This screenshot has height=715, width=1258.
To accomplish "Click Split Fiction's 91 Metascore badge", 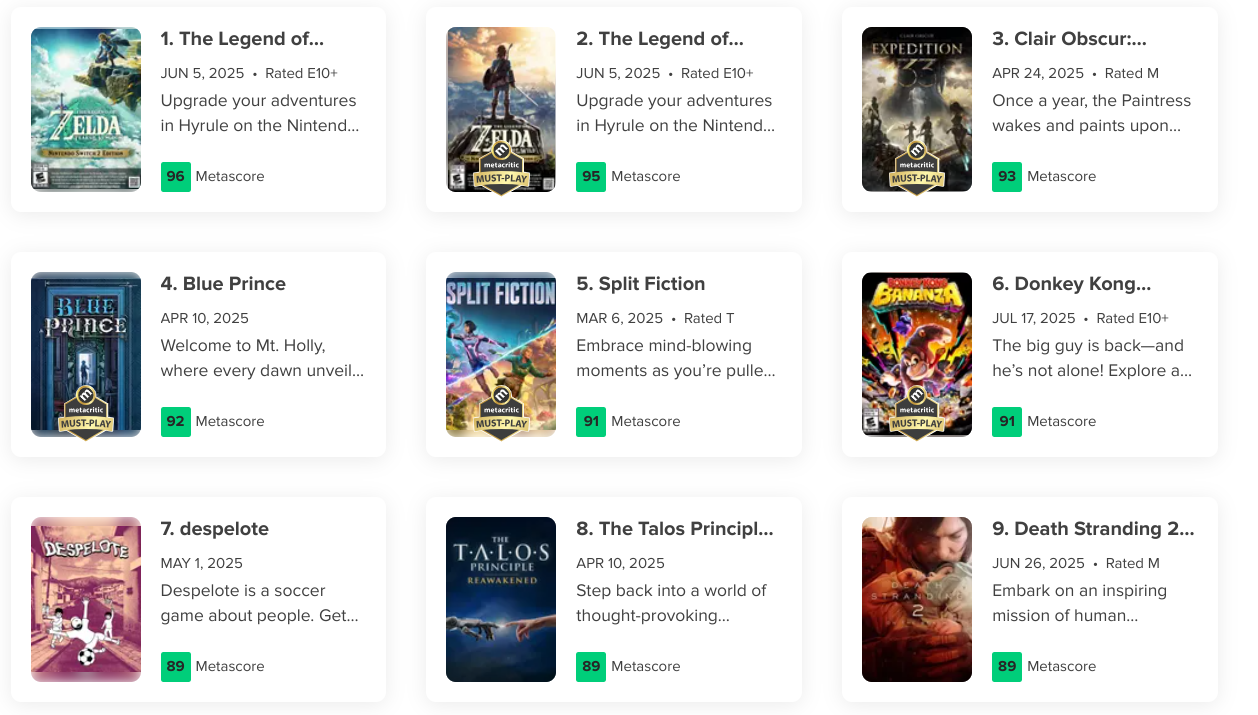I will [591, 422].
